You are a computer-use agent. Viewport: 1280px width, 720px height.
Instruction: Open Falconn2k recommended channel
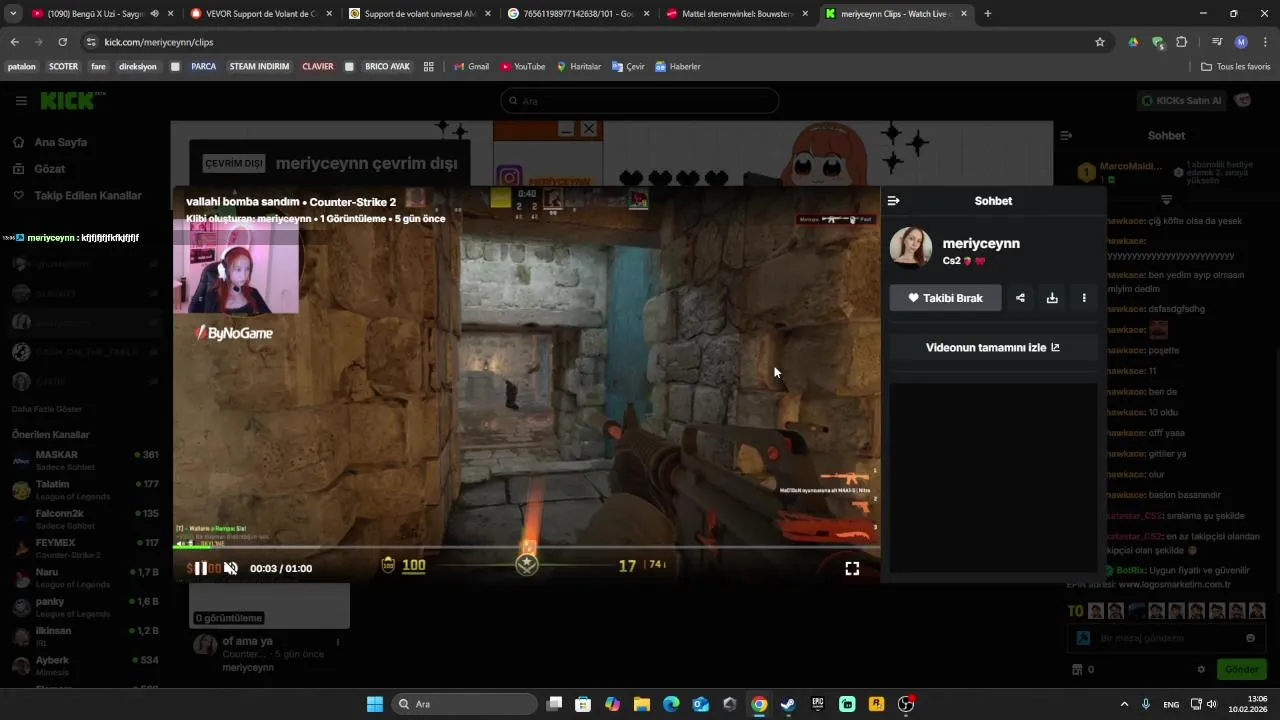pyautogui.click(x=85, y=519)
